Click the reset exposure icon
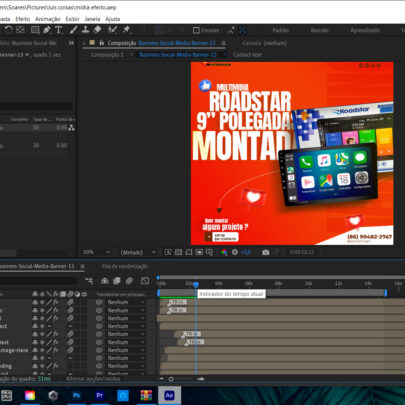The image size is (405, 405). click(x=235, y=252)
